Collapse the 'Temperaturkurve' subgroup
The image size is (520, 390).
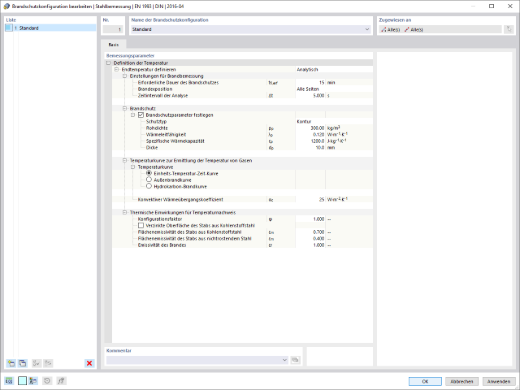(x=133, y=167)
